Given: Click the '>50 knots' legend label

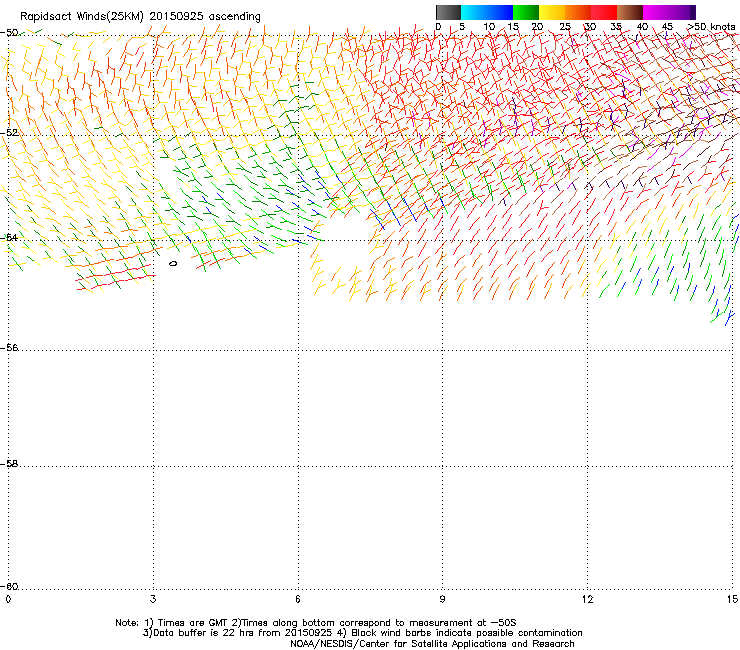Looking at the screenshot, I should (711, 27).
